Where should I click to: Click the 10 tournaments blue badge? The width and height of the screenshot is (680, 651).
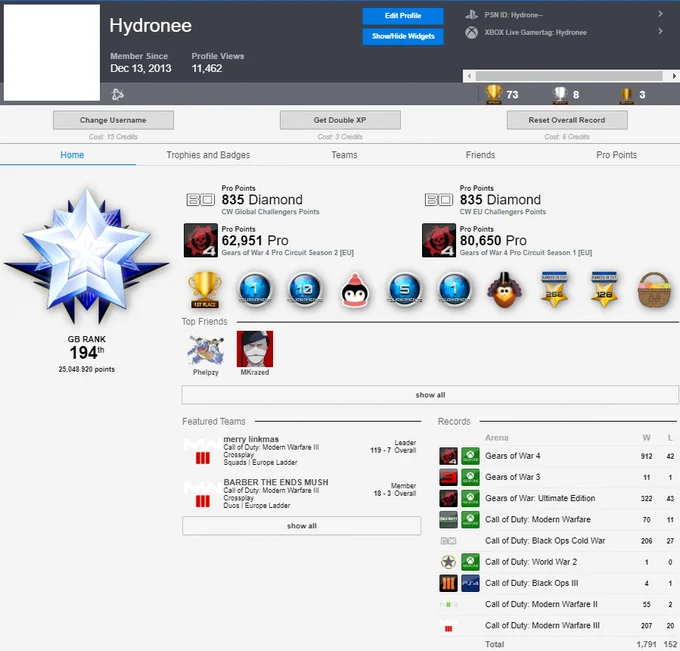[x=305, y=289]
